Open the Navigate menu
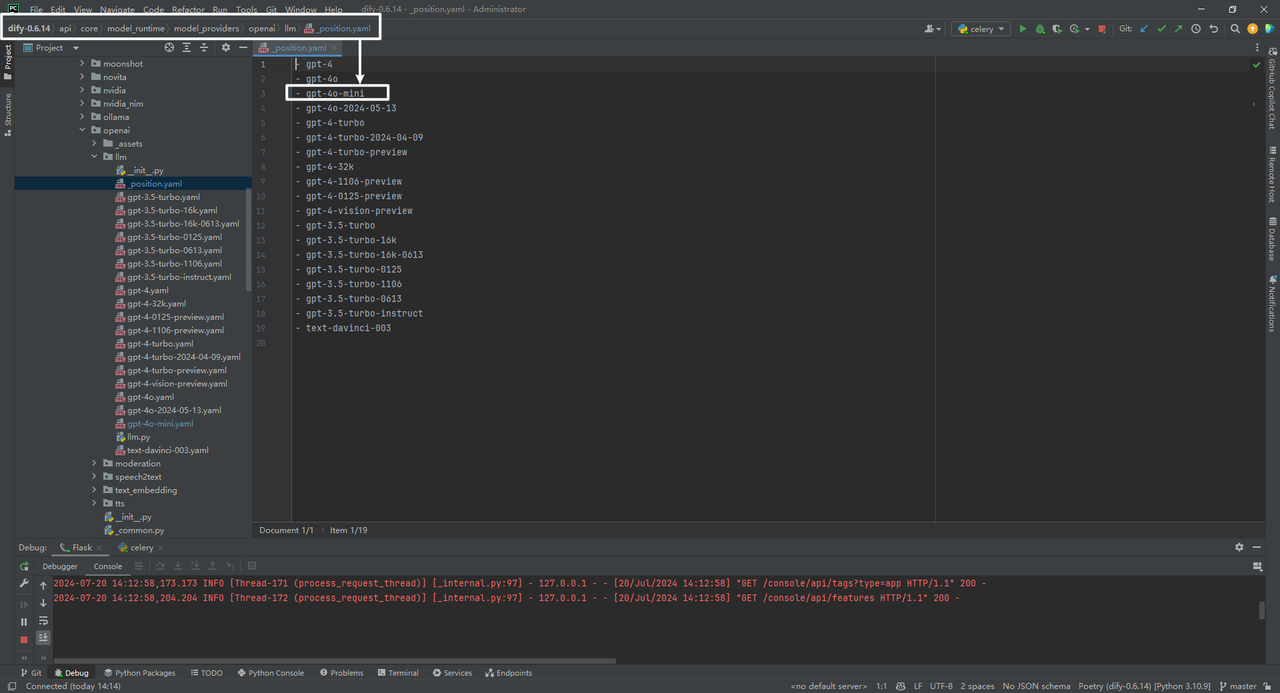Image resolution: width=1280 pixels, height=693 pixels. 117,9
